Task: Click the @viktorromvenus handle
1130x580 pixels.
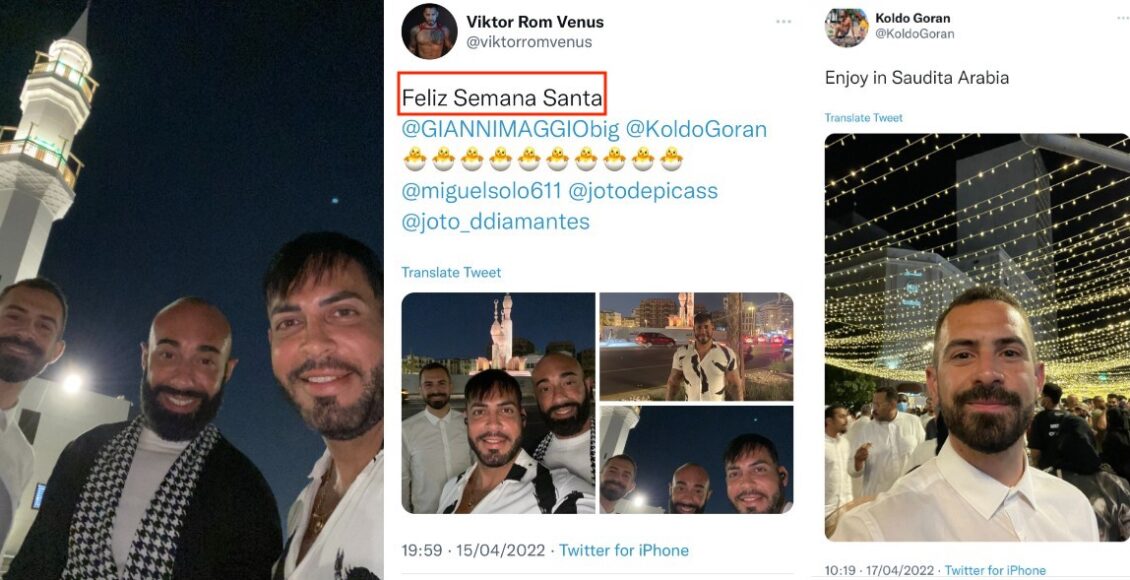Action: point(529,42)
